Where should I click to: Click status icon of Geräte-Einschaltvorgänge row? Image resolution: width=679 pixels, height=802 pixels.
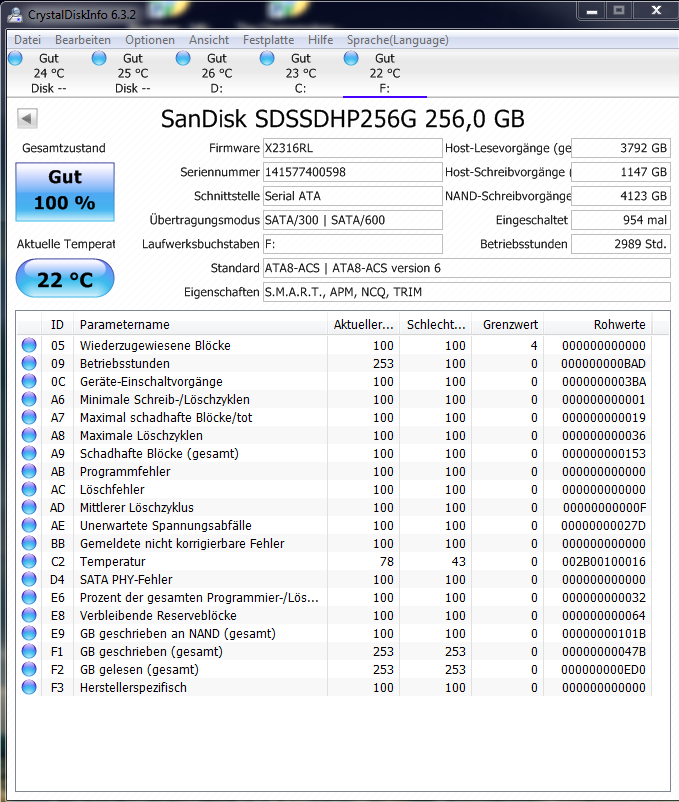(x=29, y=381)
